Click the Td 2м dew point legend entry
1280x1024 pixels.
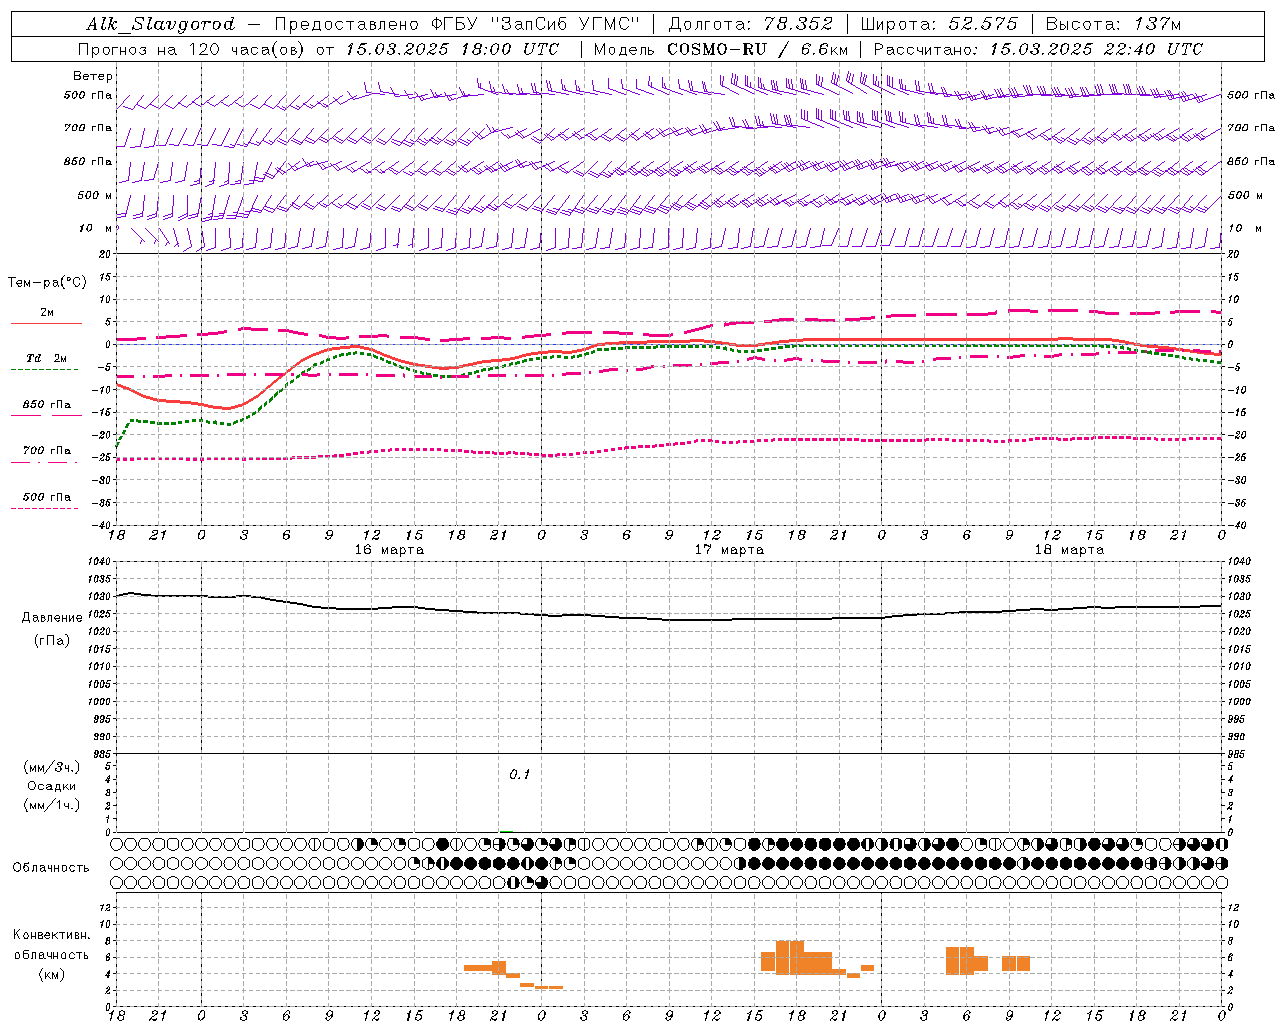47,358
